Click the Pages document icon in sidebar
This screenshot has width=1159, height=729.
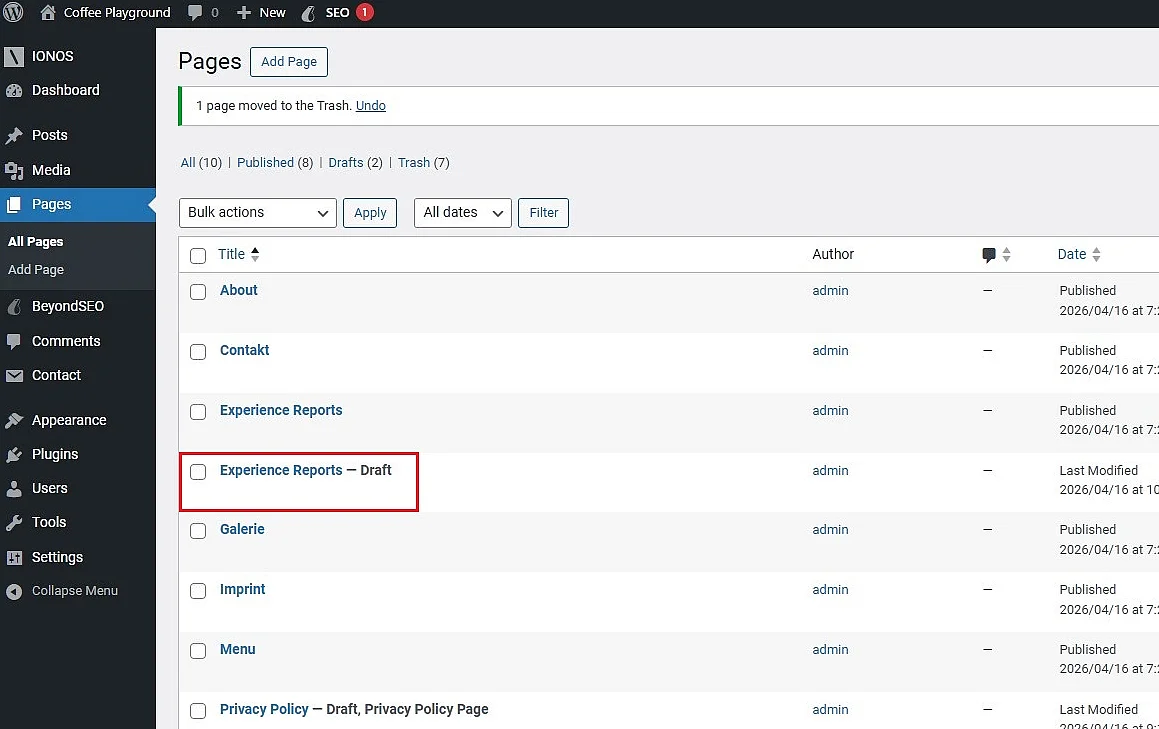click(x=14, y=204)
